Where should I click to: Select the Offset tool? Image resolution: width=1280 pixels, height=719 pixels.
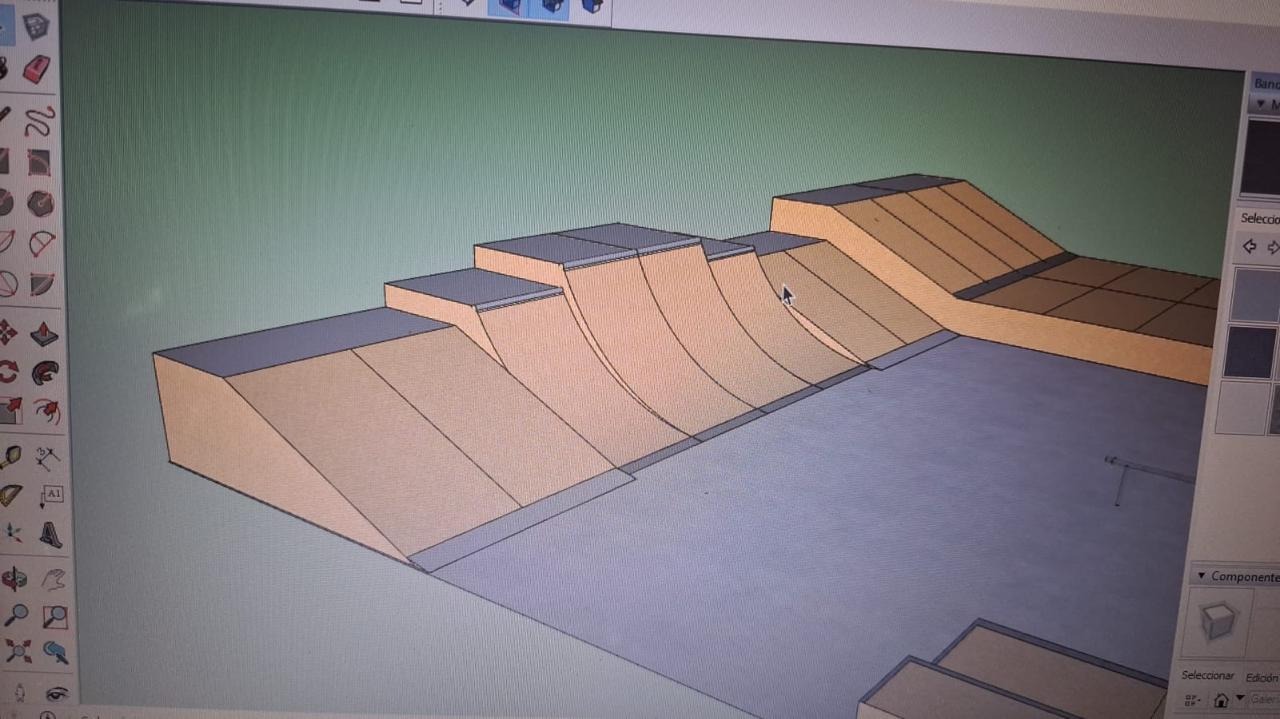[x=46, y=411]
